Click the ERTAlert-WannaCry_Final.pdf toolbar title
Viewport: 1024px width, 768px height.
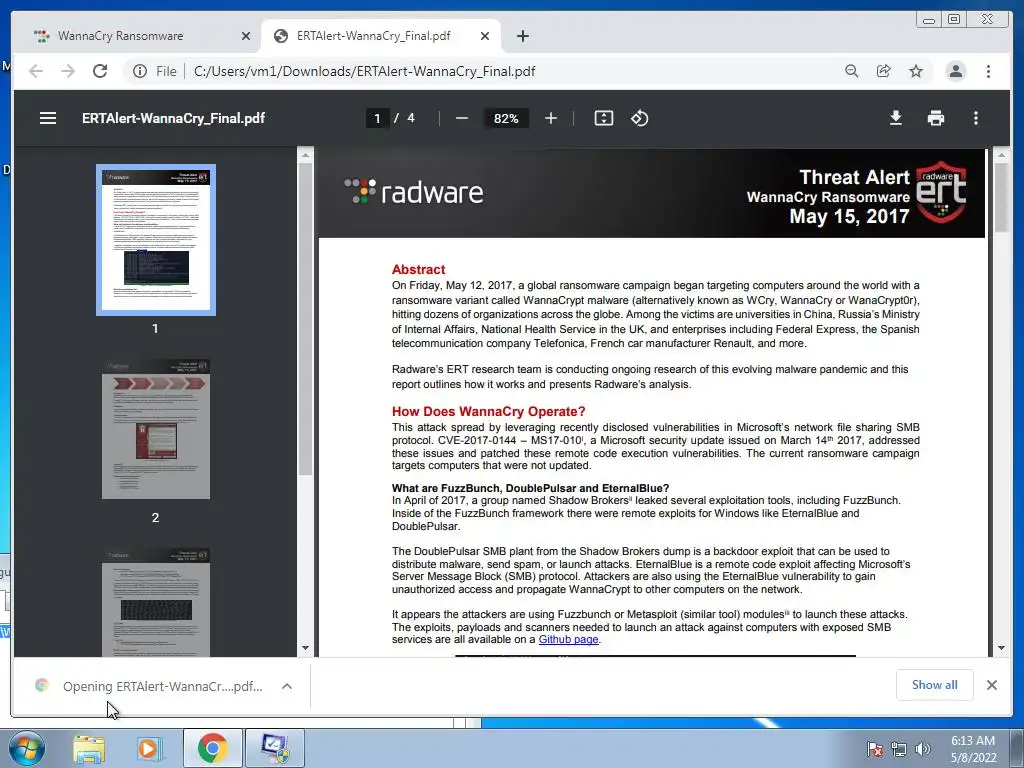pyautogui.click(x=173, y=118)
